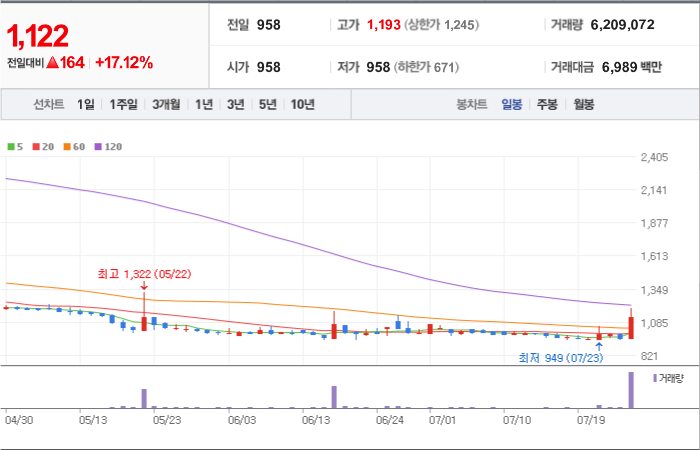Click the 06/13 date axis label
Image resolution: width=700 pixels, height=450 pixels.
(316, 421)
